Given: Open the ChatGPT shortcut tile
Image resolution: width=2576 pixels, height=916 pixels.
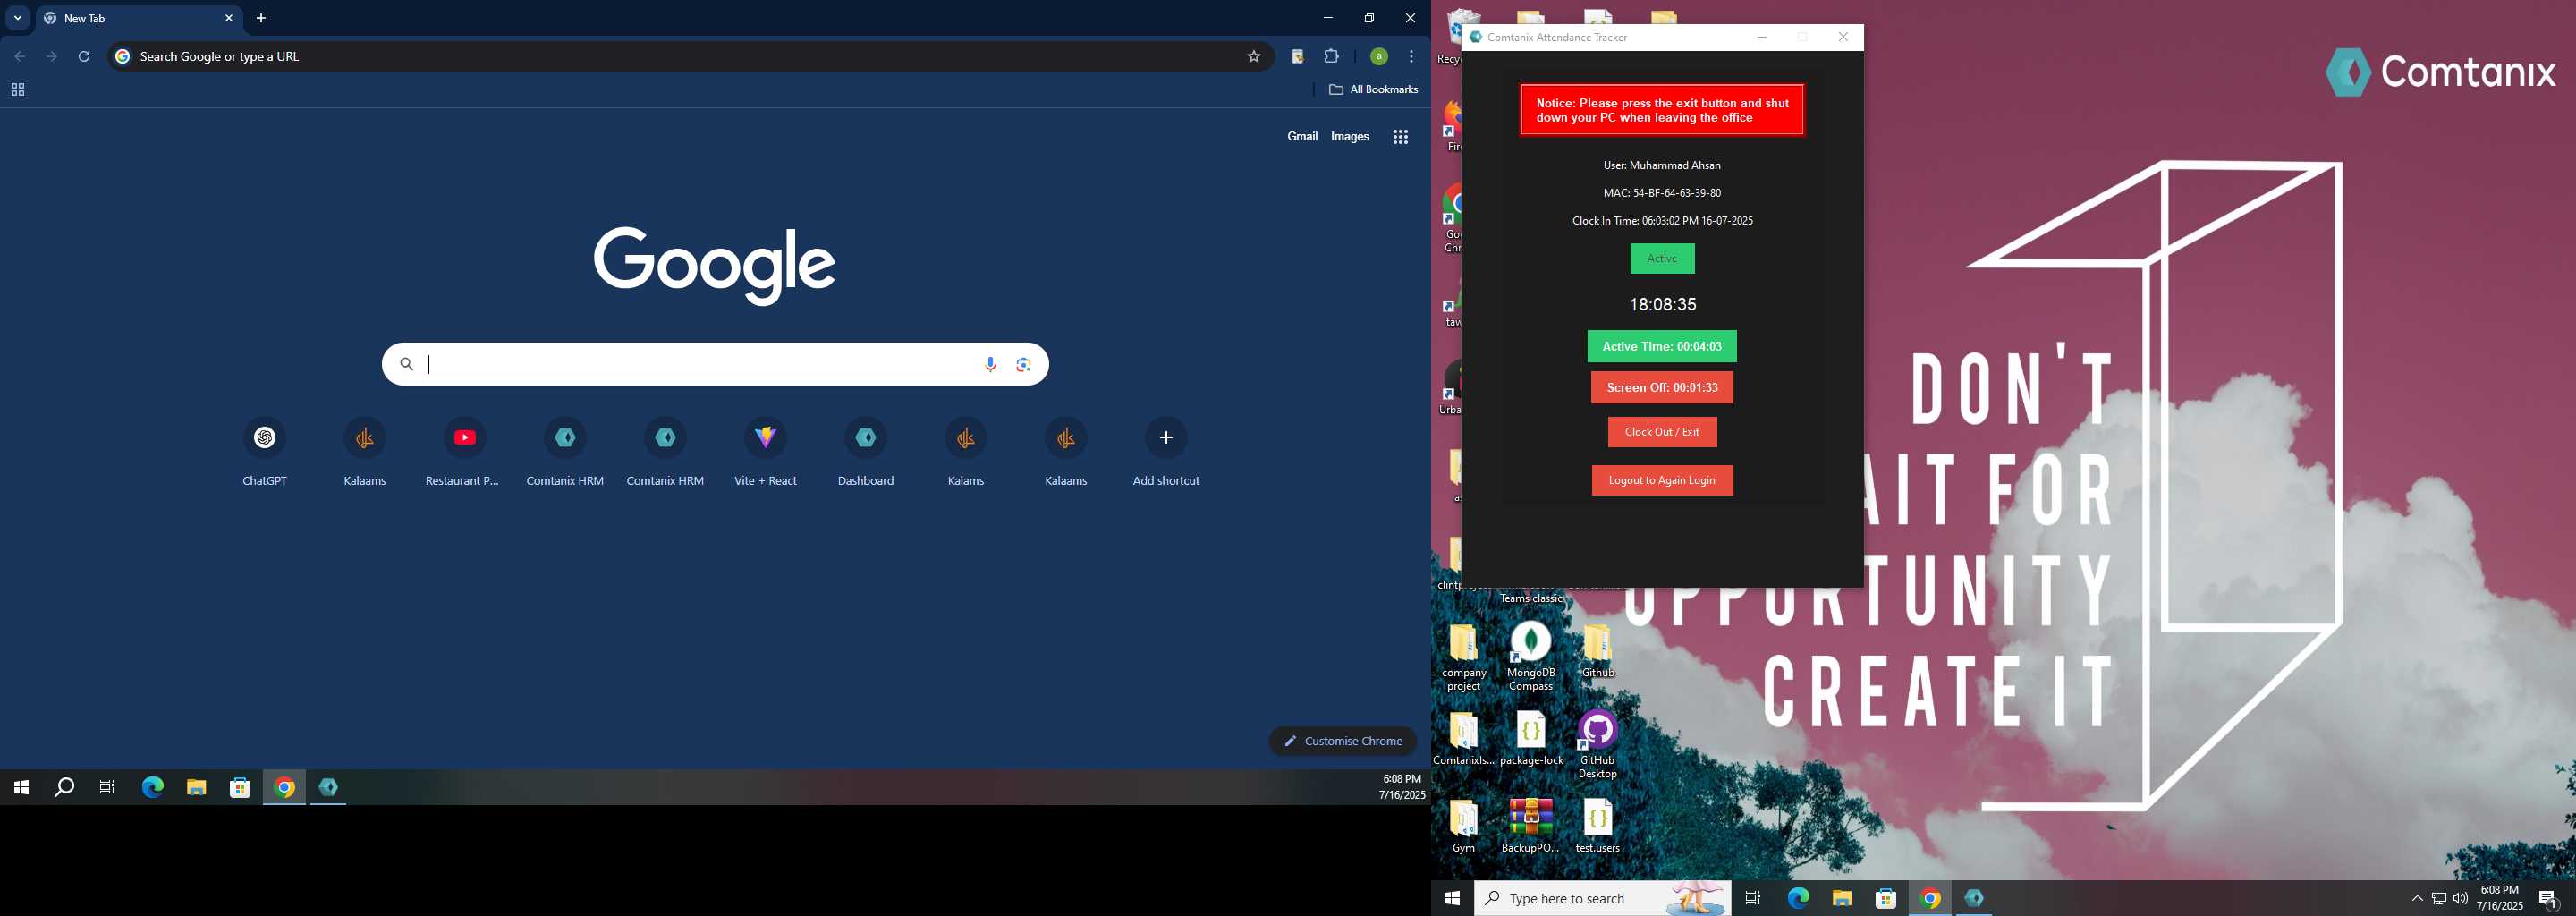Looking at the screenshot, I should 264,451.
